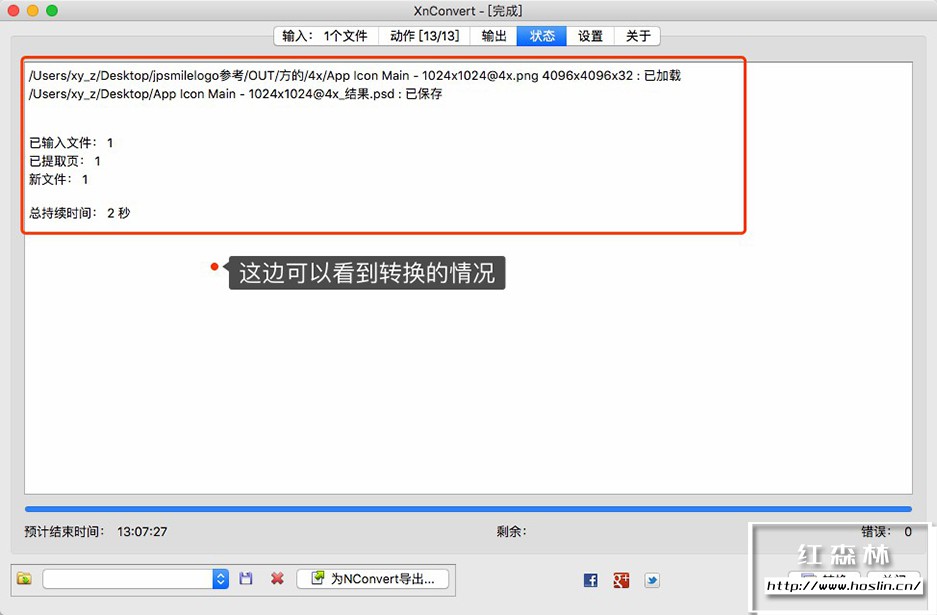937x615 pixels.
Task: Click the saved .psd result log line
Action: pyautogui.click(x=235, y=94)
